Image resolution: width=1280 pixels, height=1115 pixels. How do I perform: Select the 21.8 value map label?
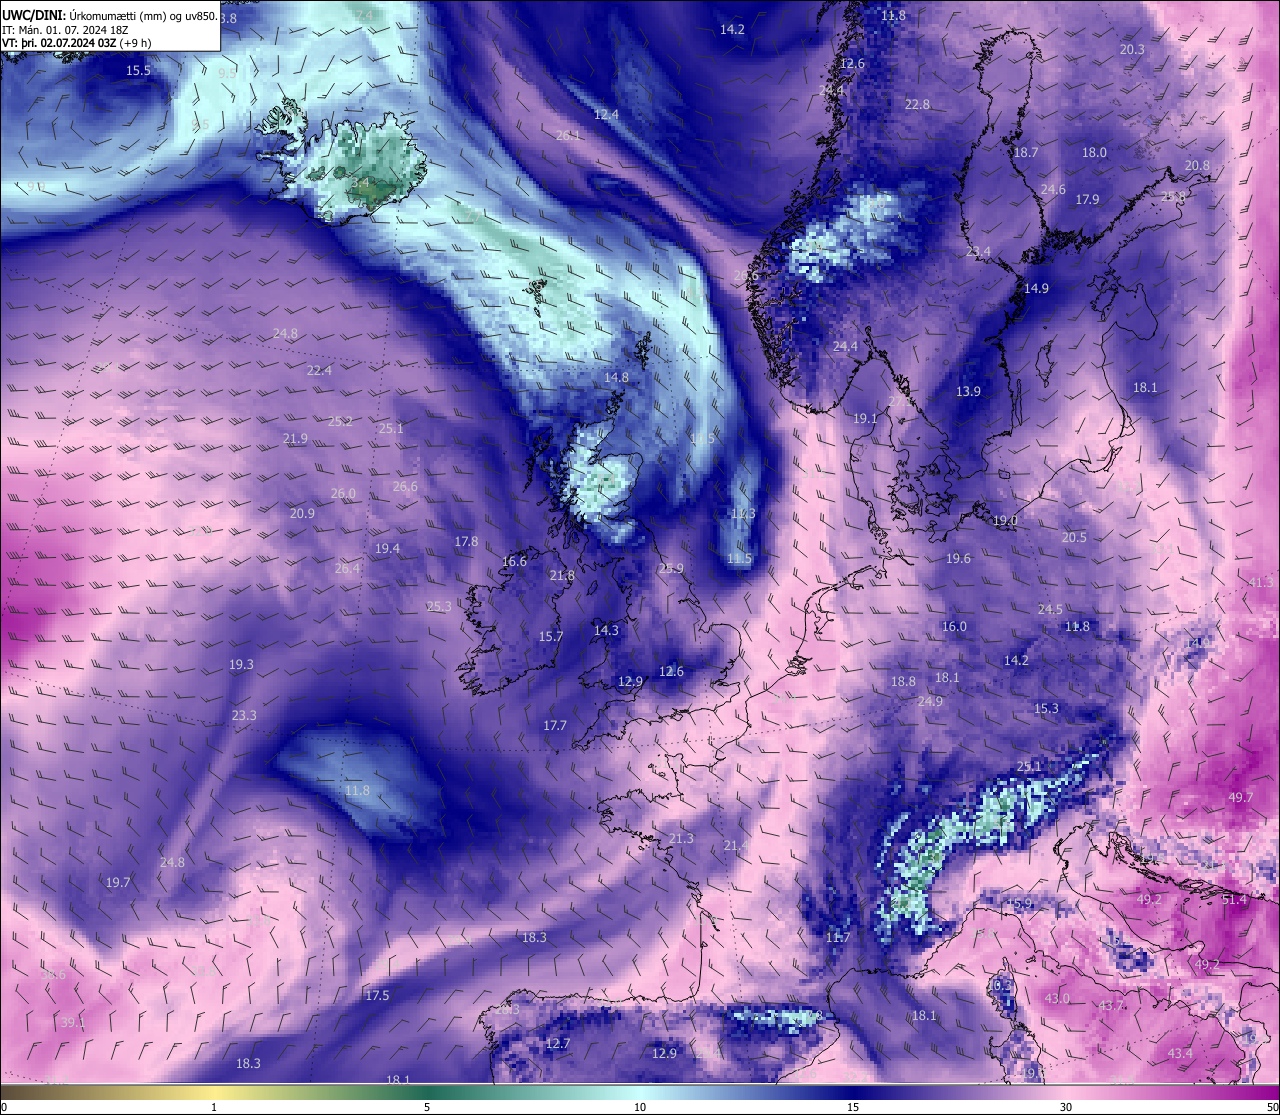[x=562, y=575]
